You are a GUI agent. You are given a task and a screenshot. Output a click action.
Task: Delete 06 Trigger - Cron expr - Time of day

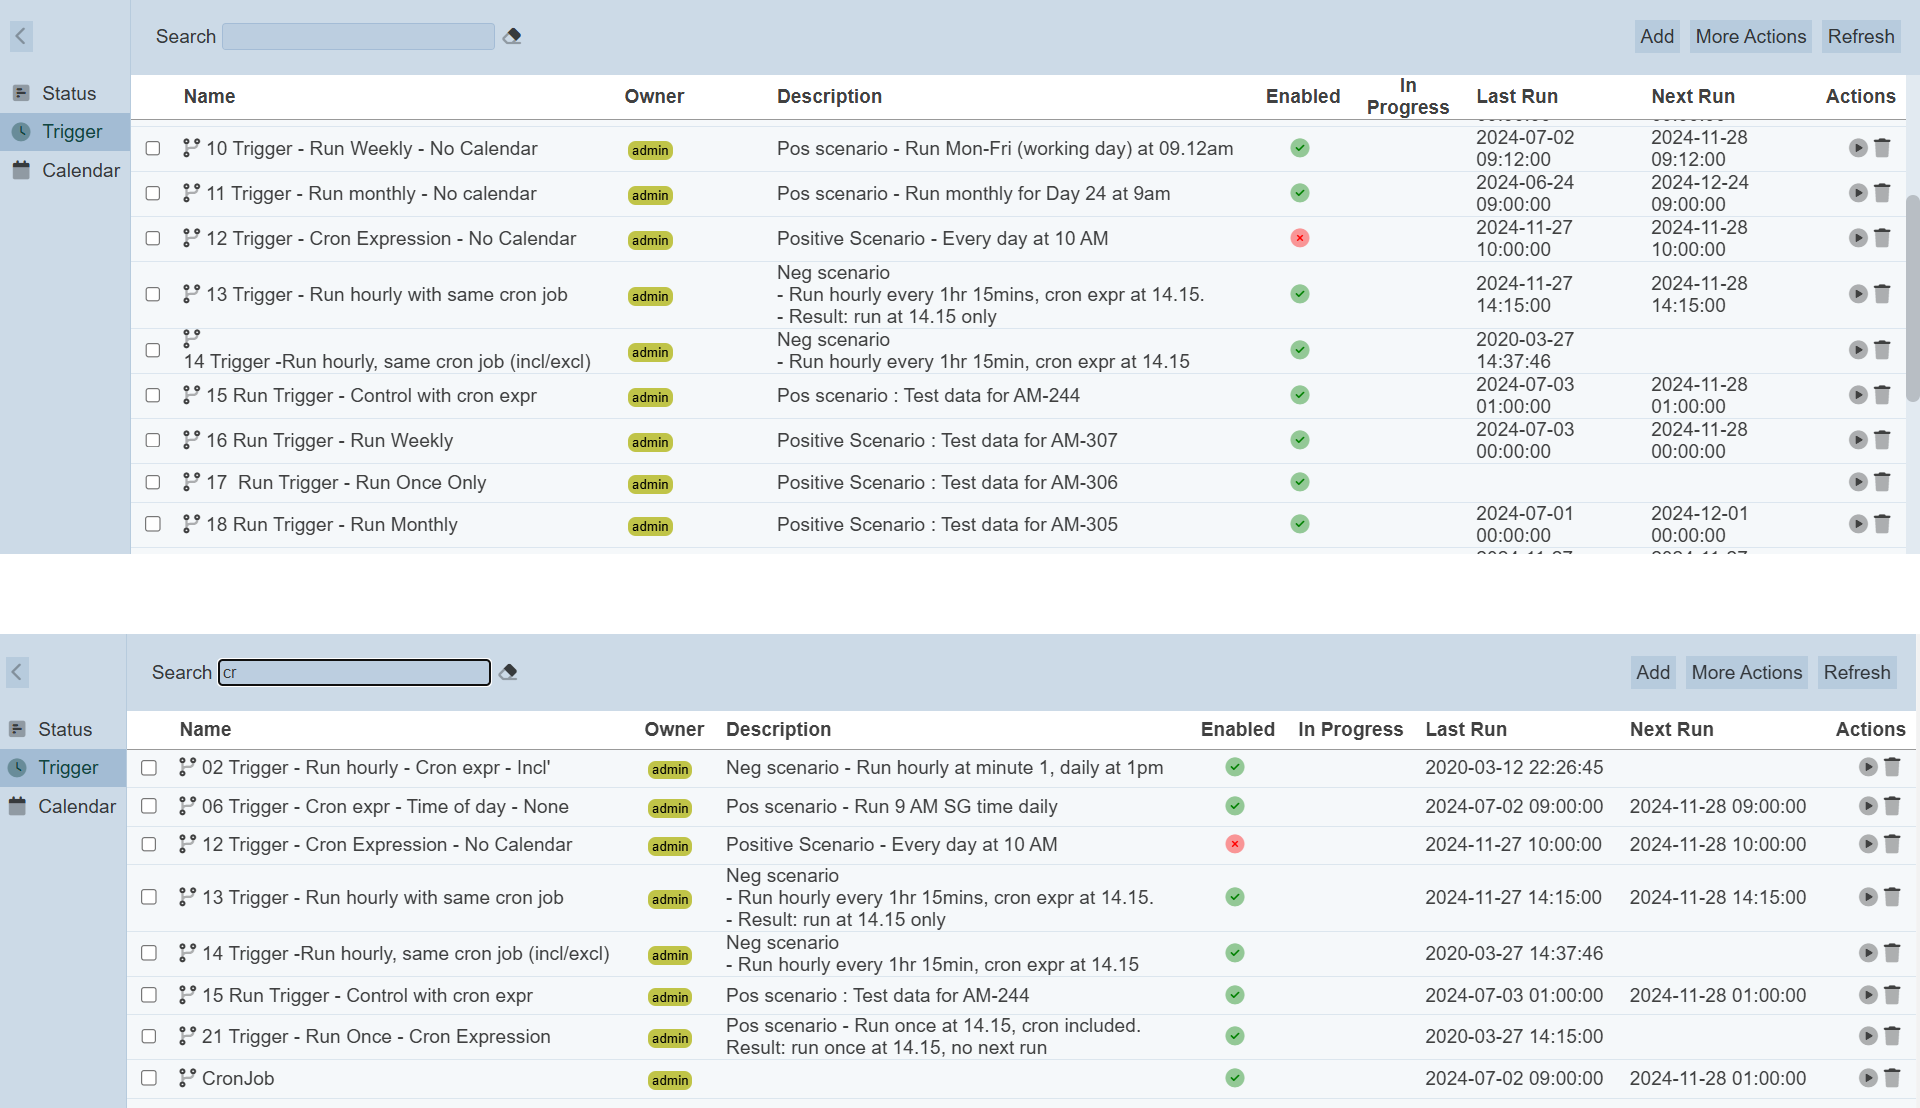point(1892,806)
